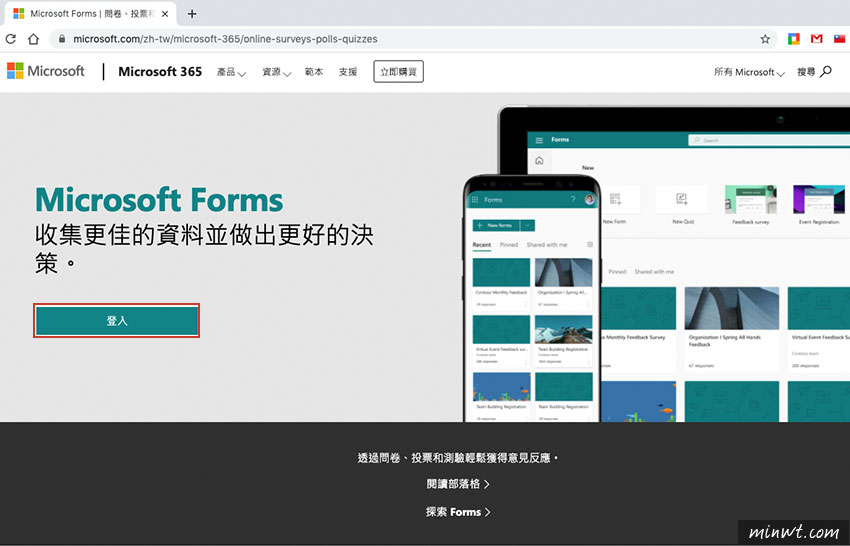Expand the 所有 Microsoft dropdown
This screenshot has width=850, height=546.
749,72
